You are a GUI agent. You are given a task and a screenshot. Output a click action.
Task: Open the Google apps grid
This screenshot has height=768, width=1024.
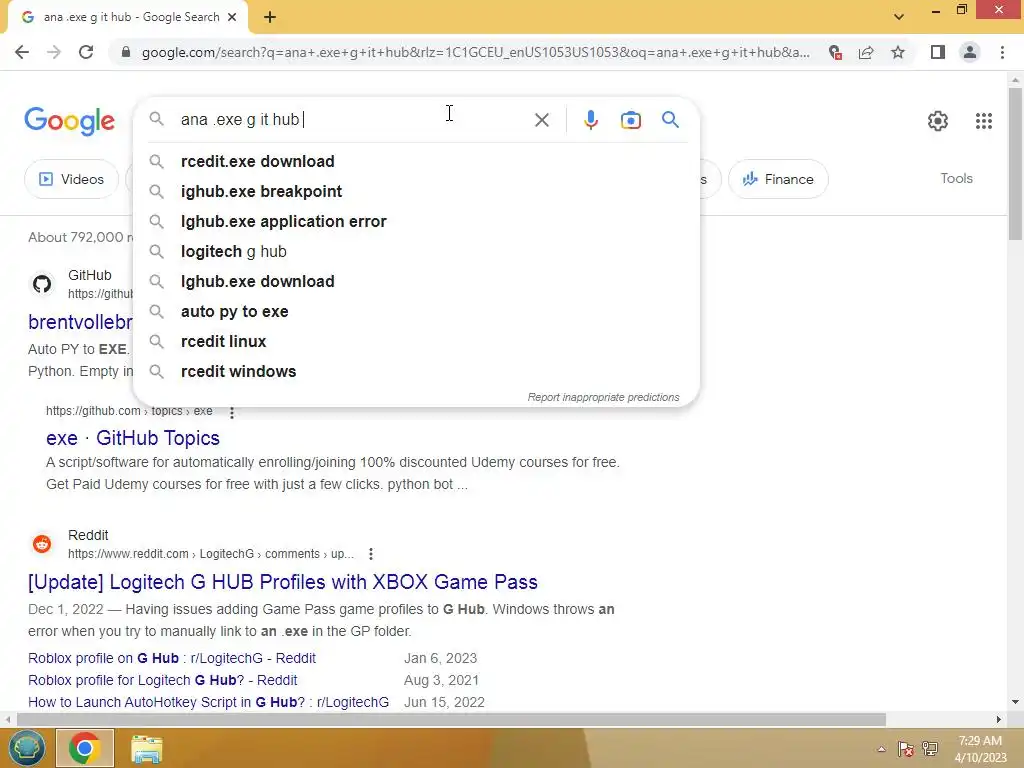(x=984, y=121)
